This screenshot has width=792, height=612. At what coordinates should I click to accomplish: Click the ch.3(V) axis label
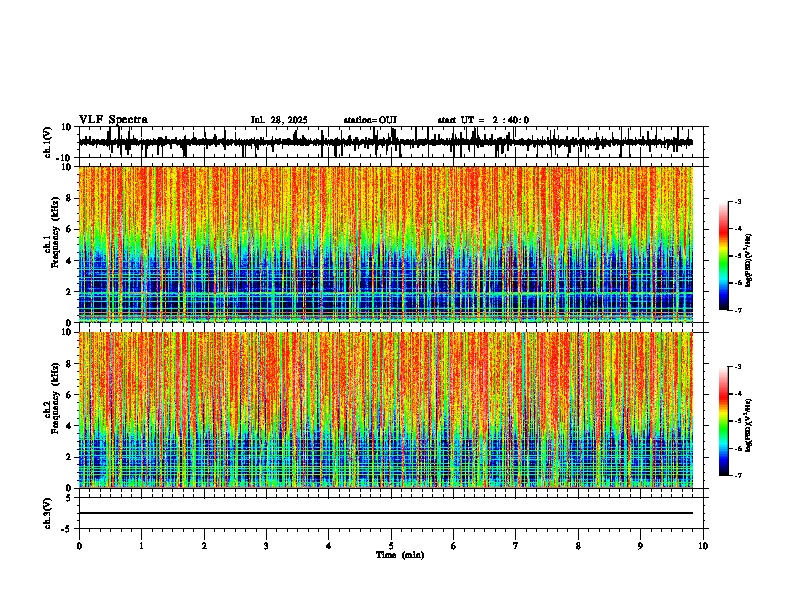tap(48, 513)
